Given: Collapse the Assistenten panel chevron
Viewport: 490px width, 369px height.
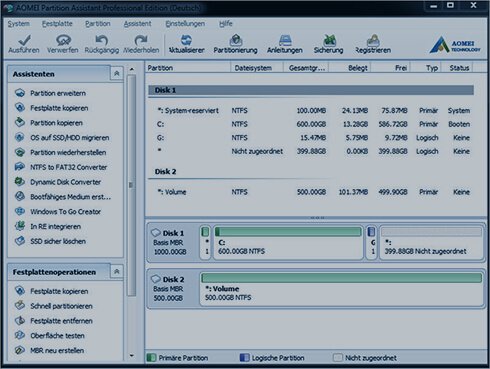Looking at the screenshot, I should tap(117, 73).
